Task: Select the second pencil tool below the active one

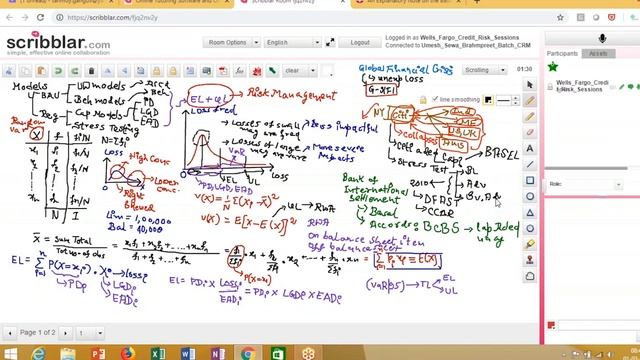Action: pyautogui.click(x=530, y=117)
